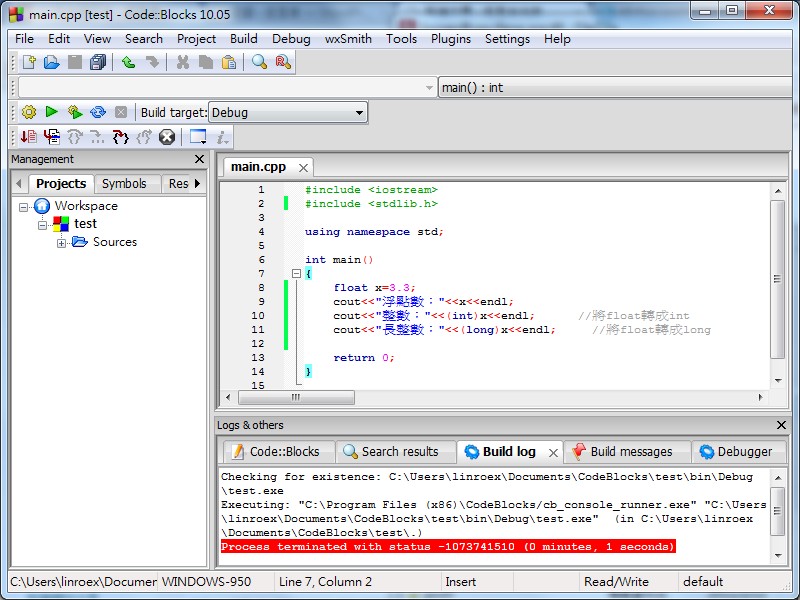Open the Debug menu
The width and height of the screenshot is (800, 600).
[x=291, y=39]
